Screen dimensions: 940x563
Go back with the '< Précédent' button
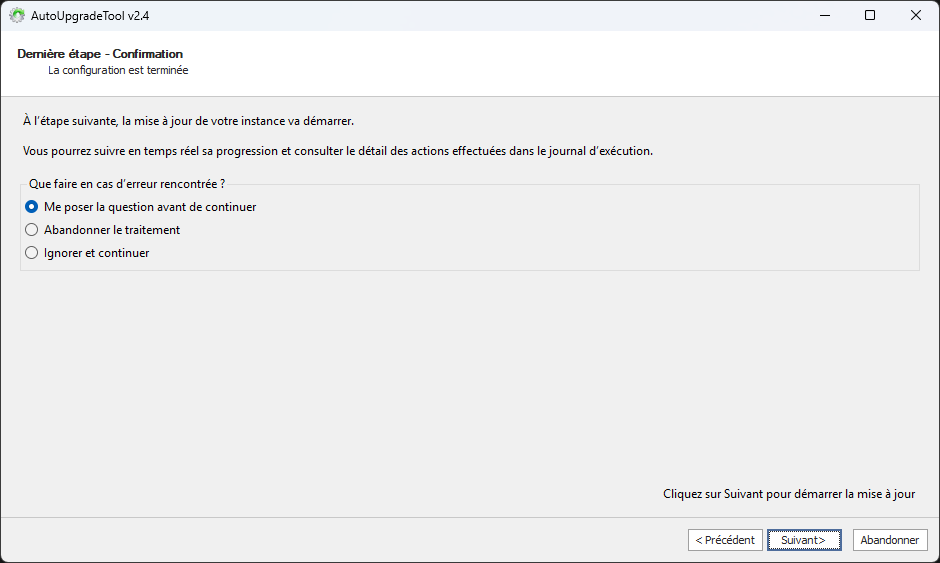coord(725,540)
